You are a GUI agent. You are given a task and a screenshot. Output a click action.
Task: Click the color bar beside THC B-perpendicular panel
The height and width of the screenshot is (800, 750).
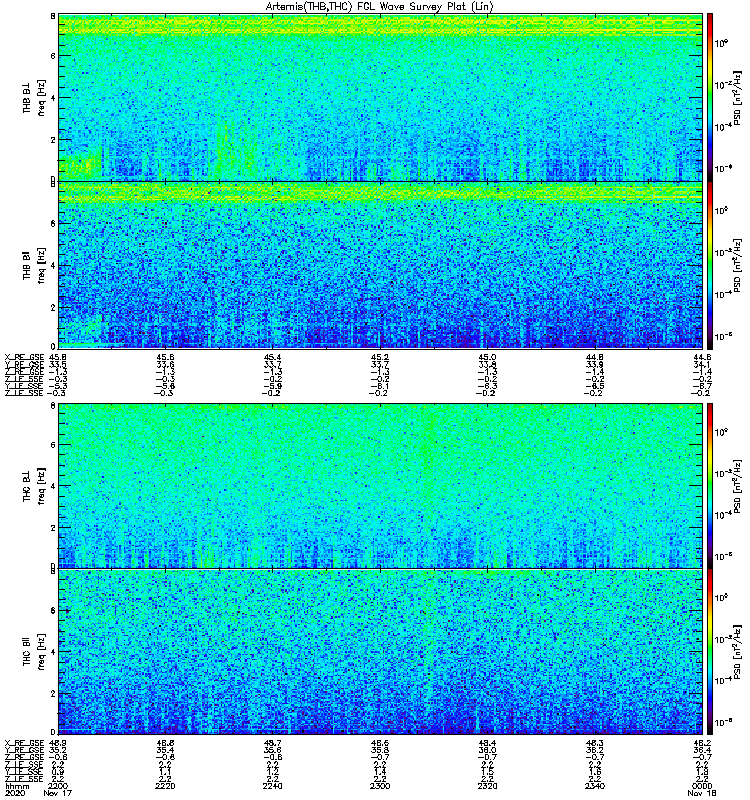[x=710, y=486]
